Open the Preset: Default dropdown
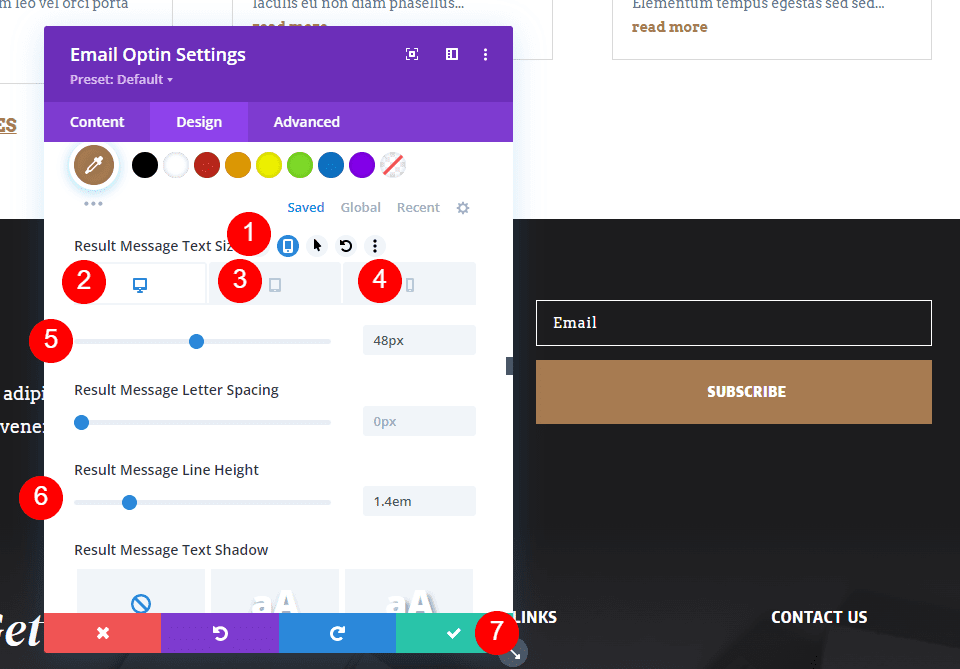This screenshot has width=960, height=669. [120, 78]
